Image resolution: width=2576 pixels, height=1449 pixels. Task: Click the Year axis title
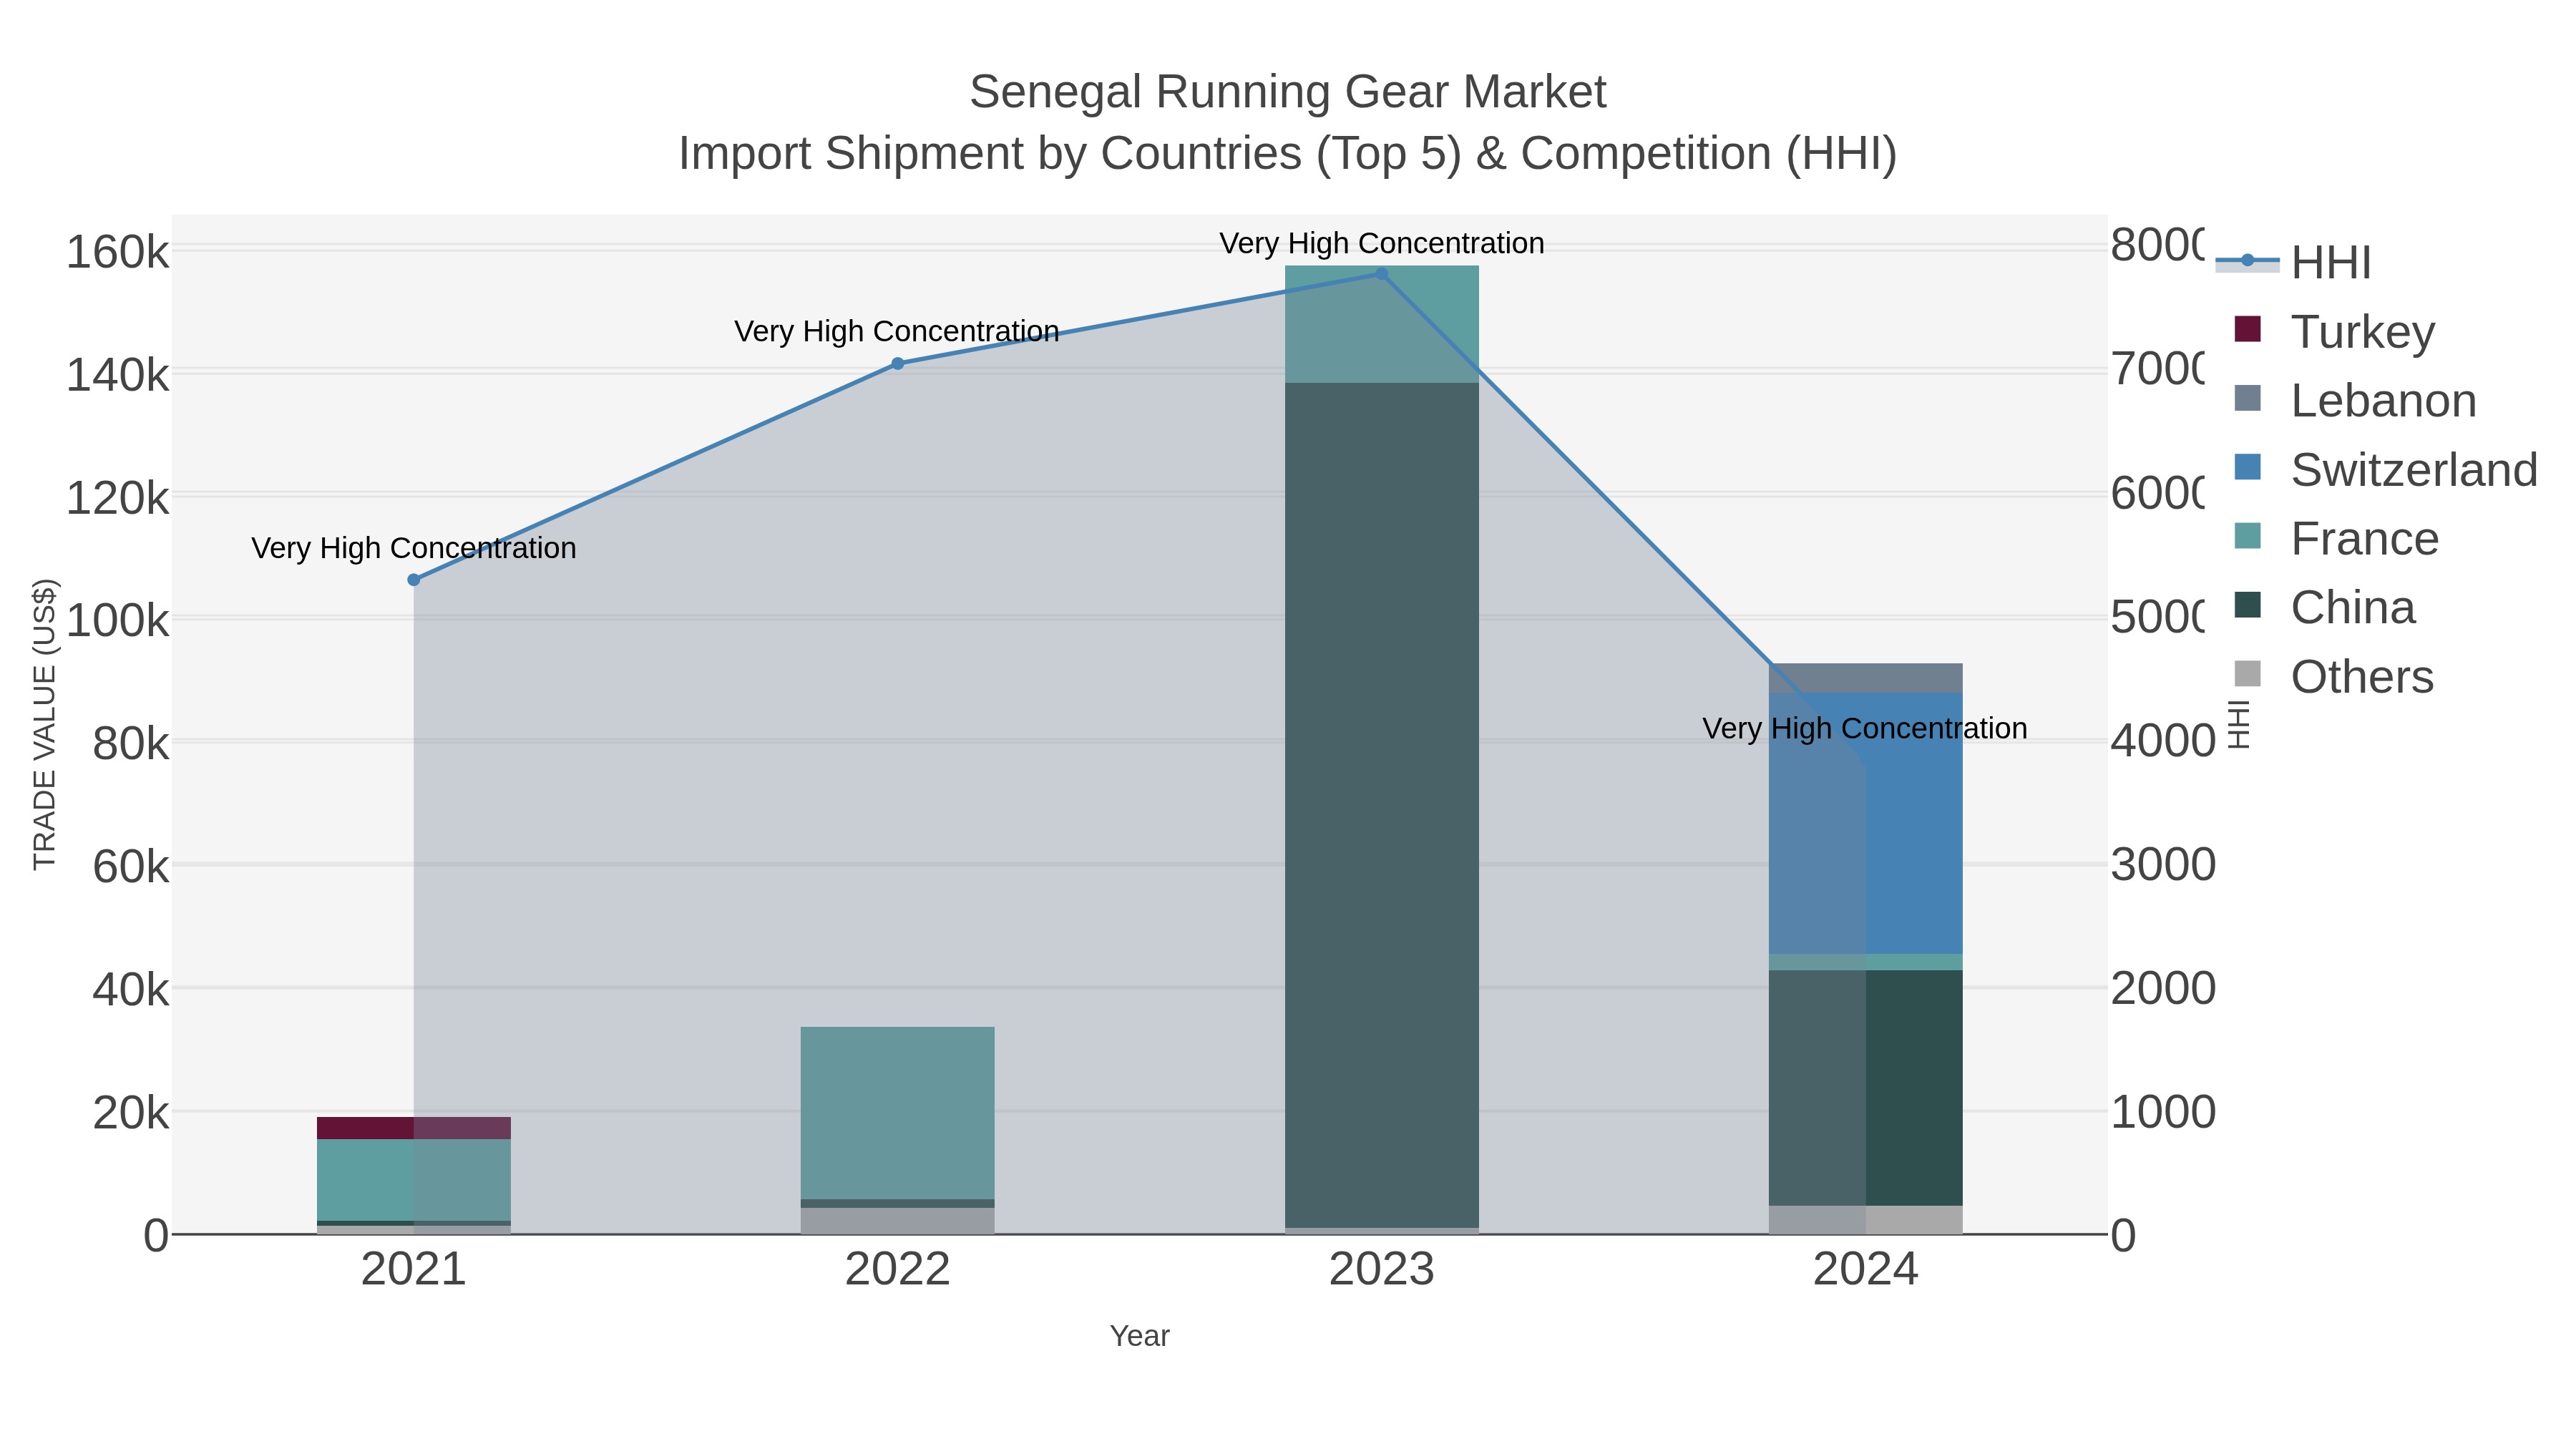point(1140,1336)
